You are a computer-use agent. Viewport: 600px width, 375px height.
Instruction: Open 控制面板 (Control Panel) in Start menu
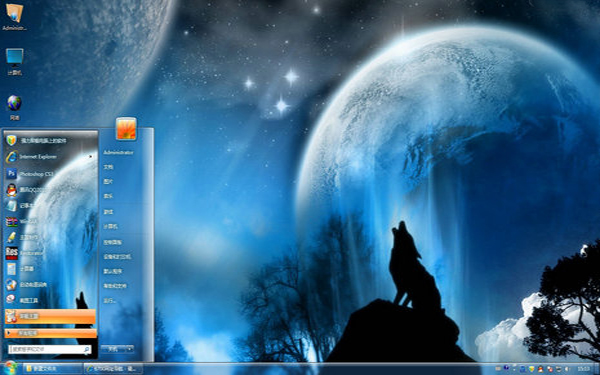click(x=112, y=242)
